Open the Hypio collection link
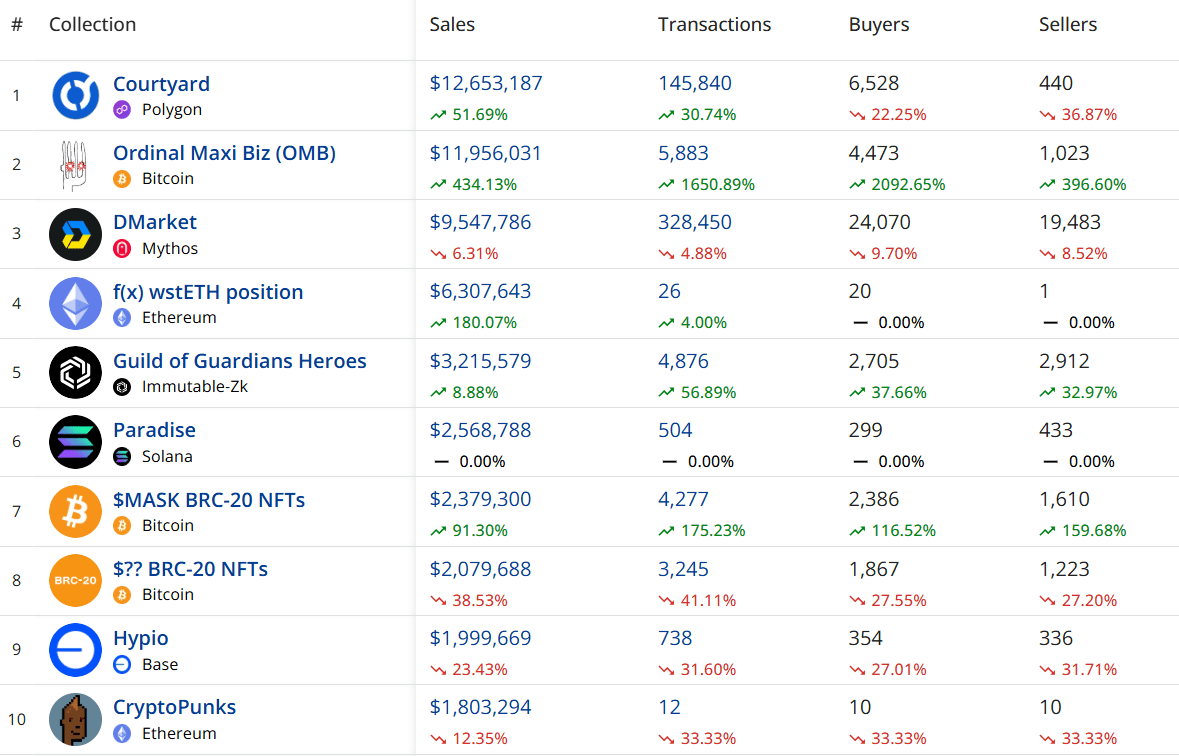This screenshot has width=1179, height=756. click(x=141, y=639)
